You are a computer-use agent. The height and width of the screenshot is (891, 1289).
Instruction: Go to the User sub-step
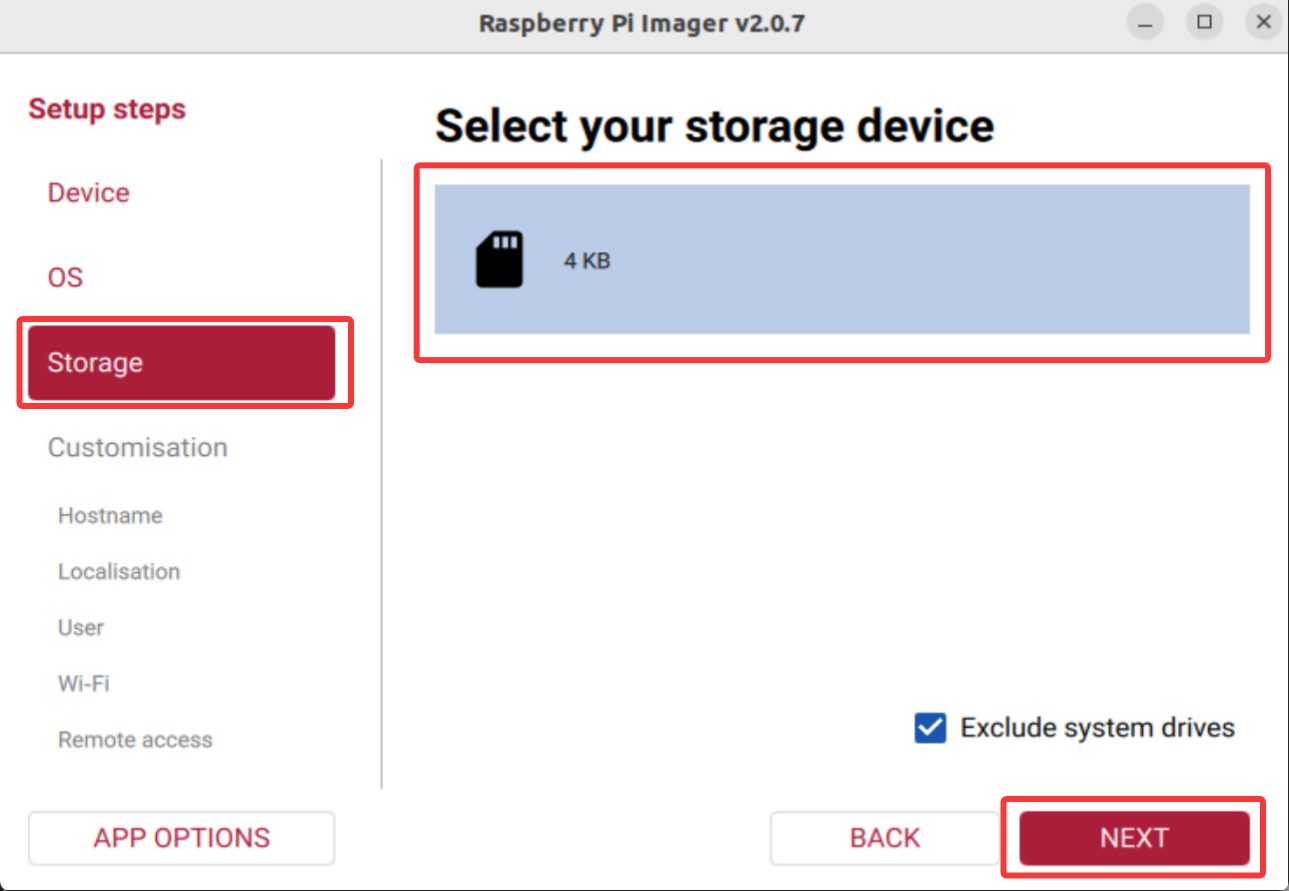(x=81, y=628)
